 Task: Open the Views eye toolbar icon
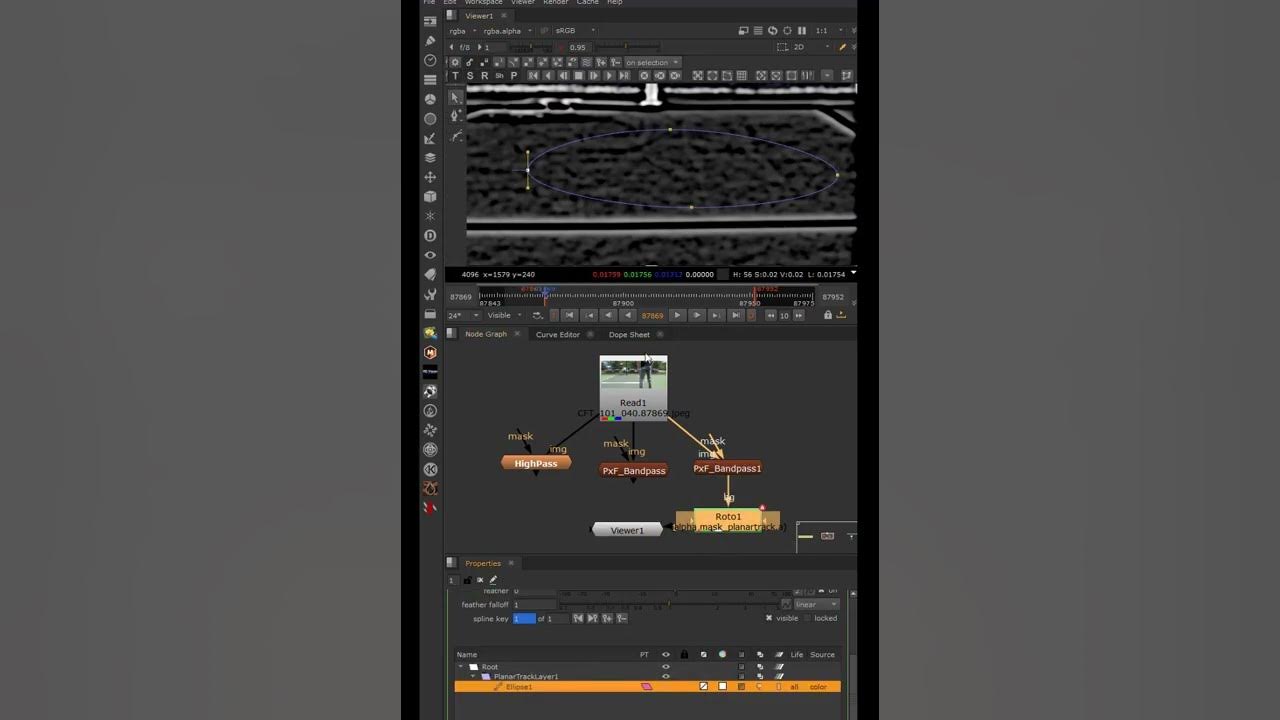point(430,255)
